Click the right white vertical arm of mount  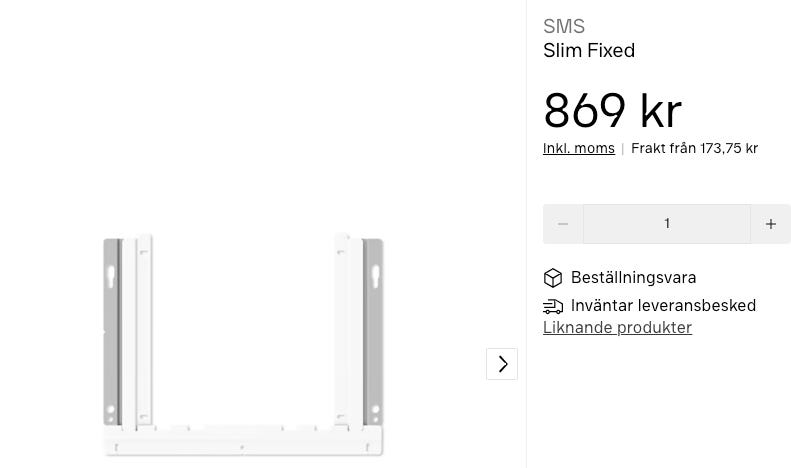coord(343,330)
